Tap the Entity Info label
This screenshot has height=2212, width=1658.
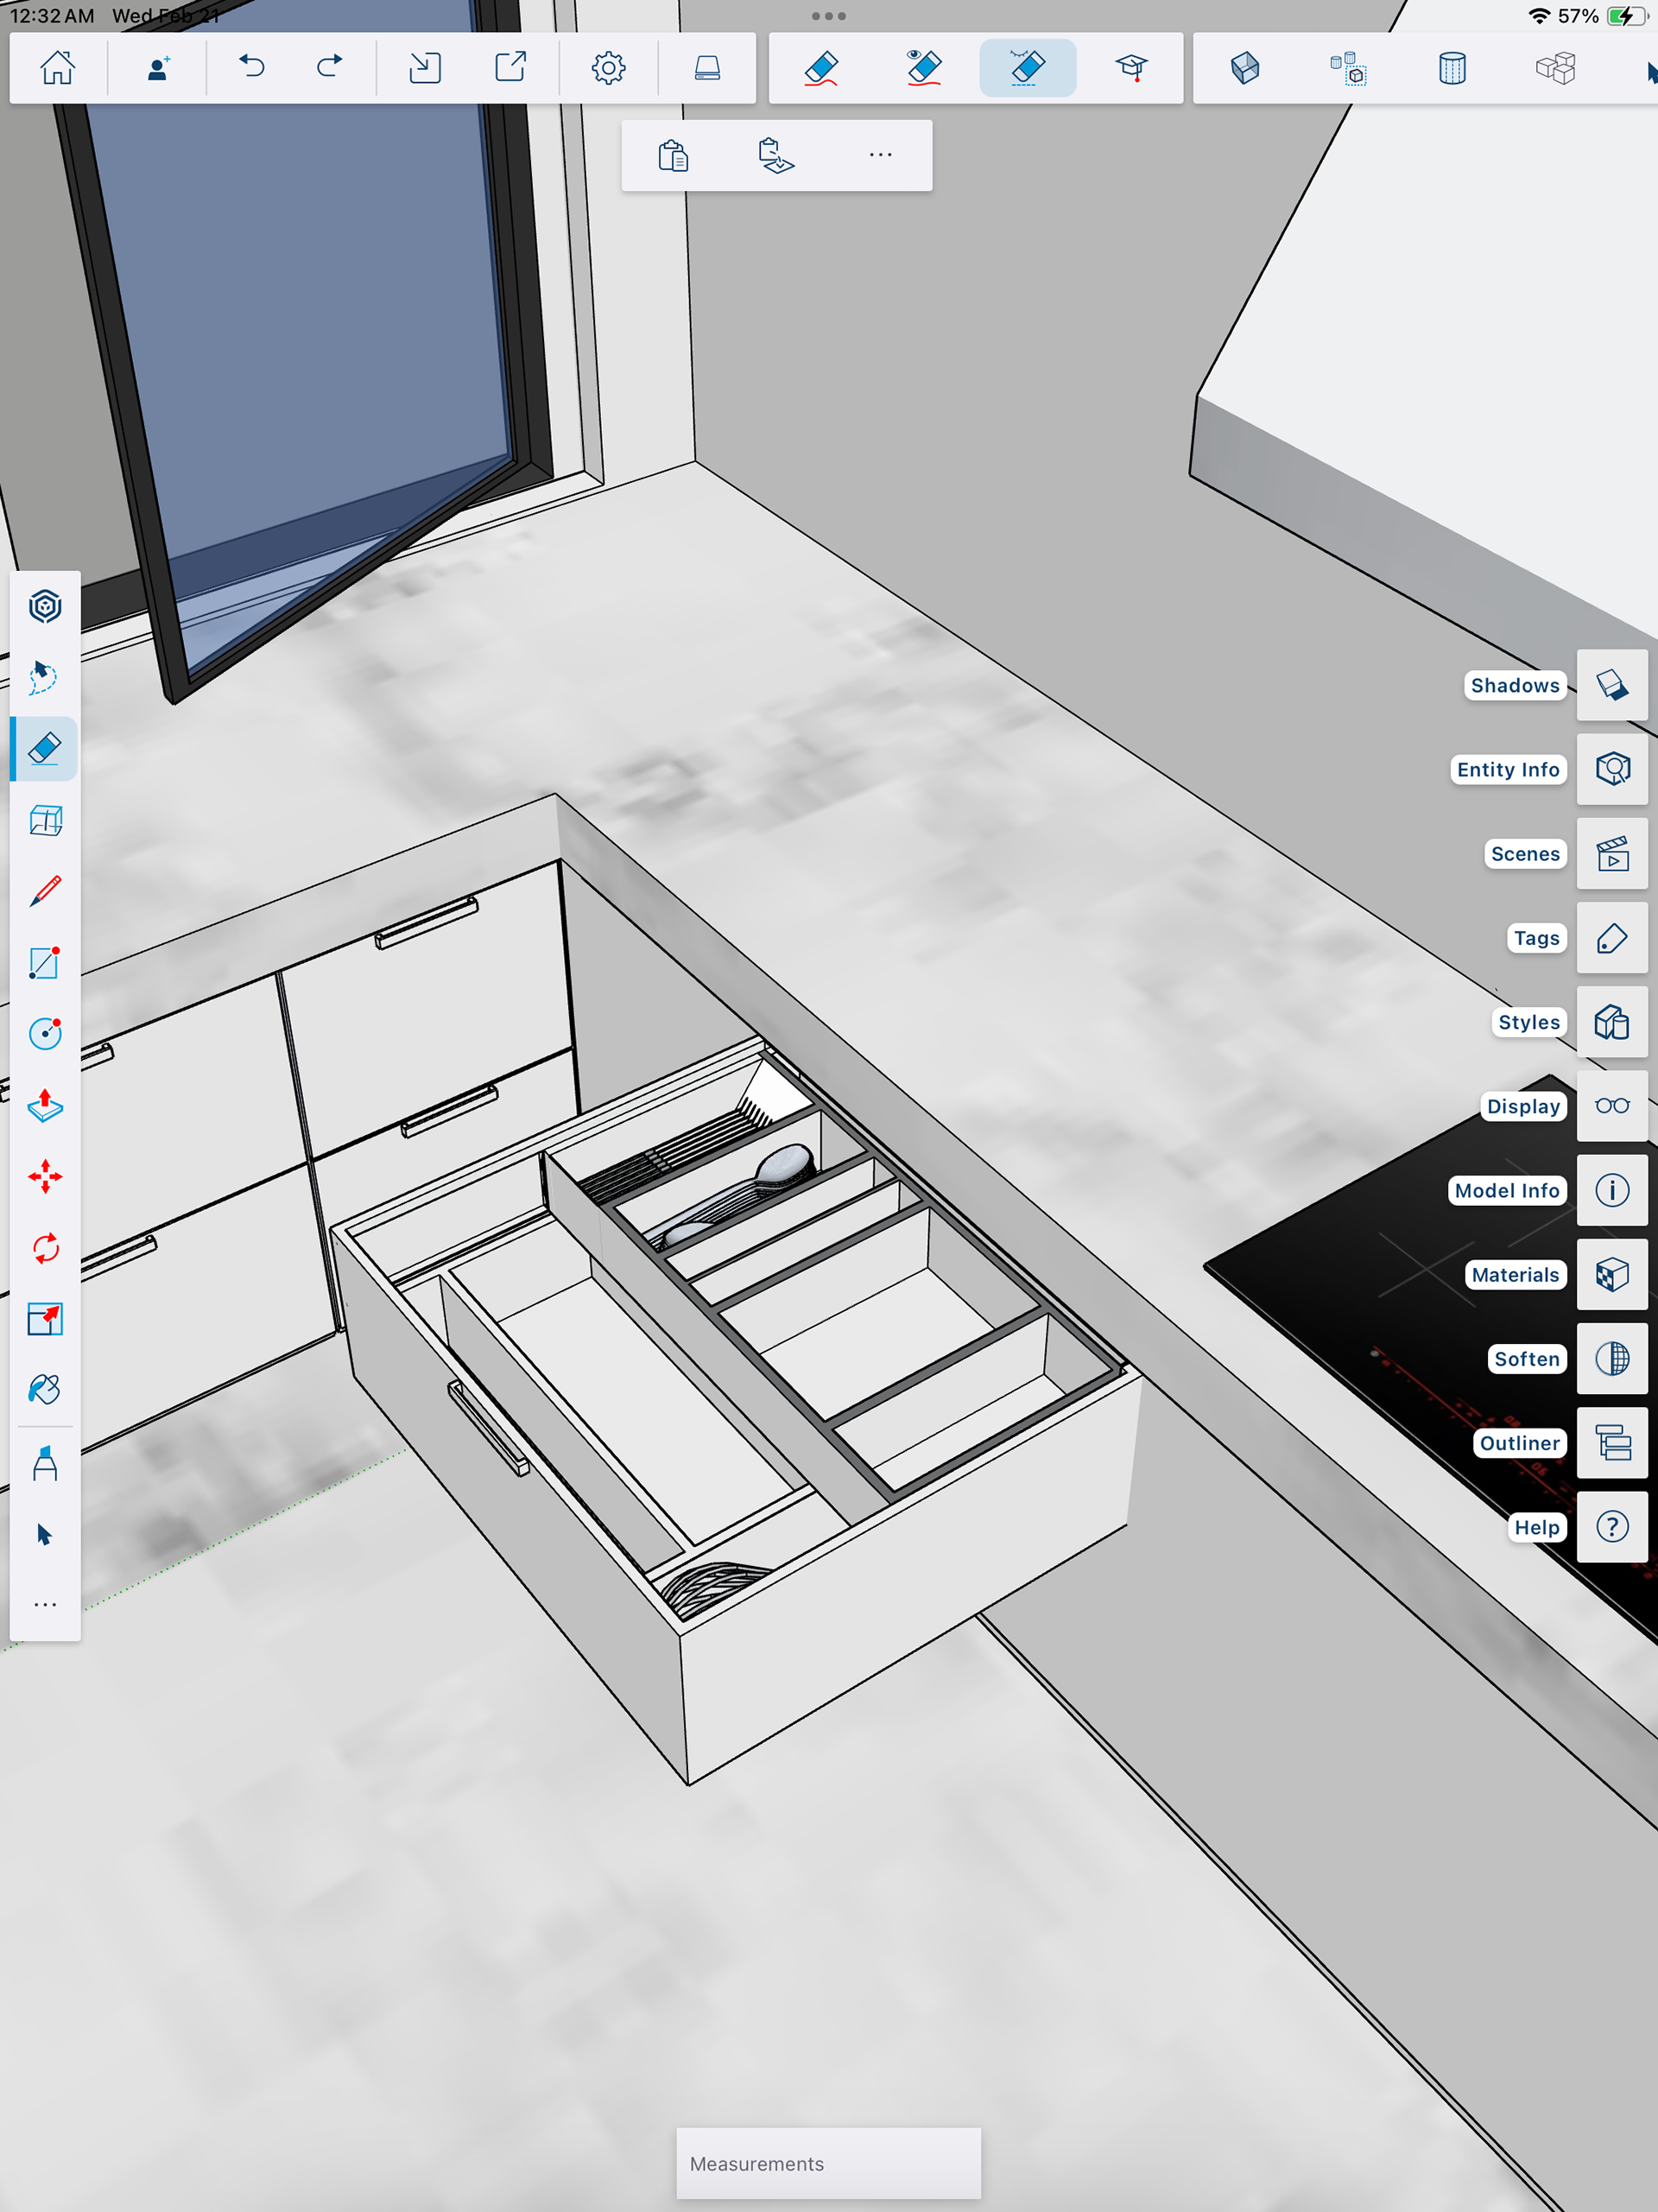point(1507,769)
